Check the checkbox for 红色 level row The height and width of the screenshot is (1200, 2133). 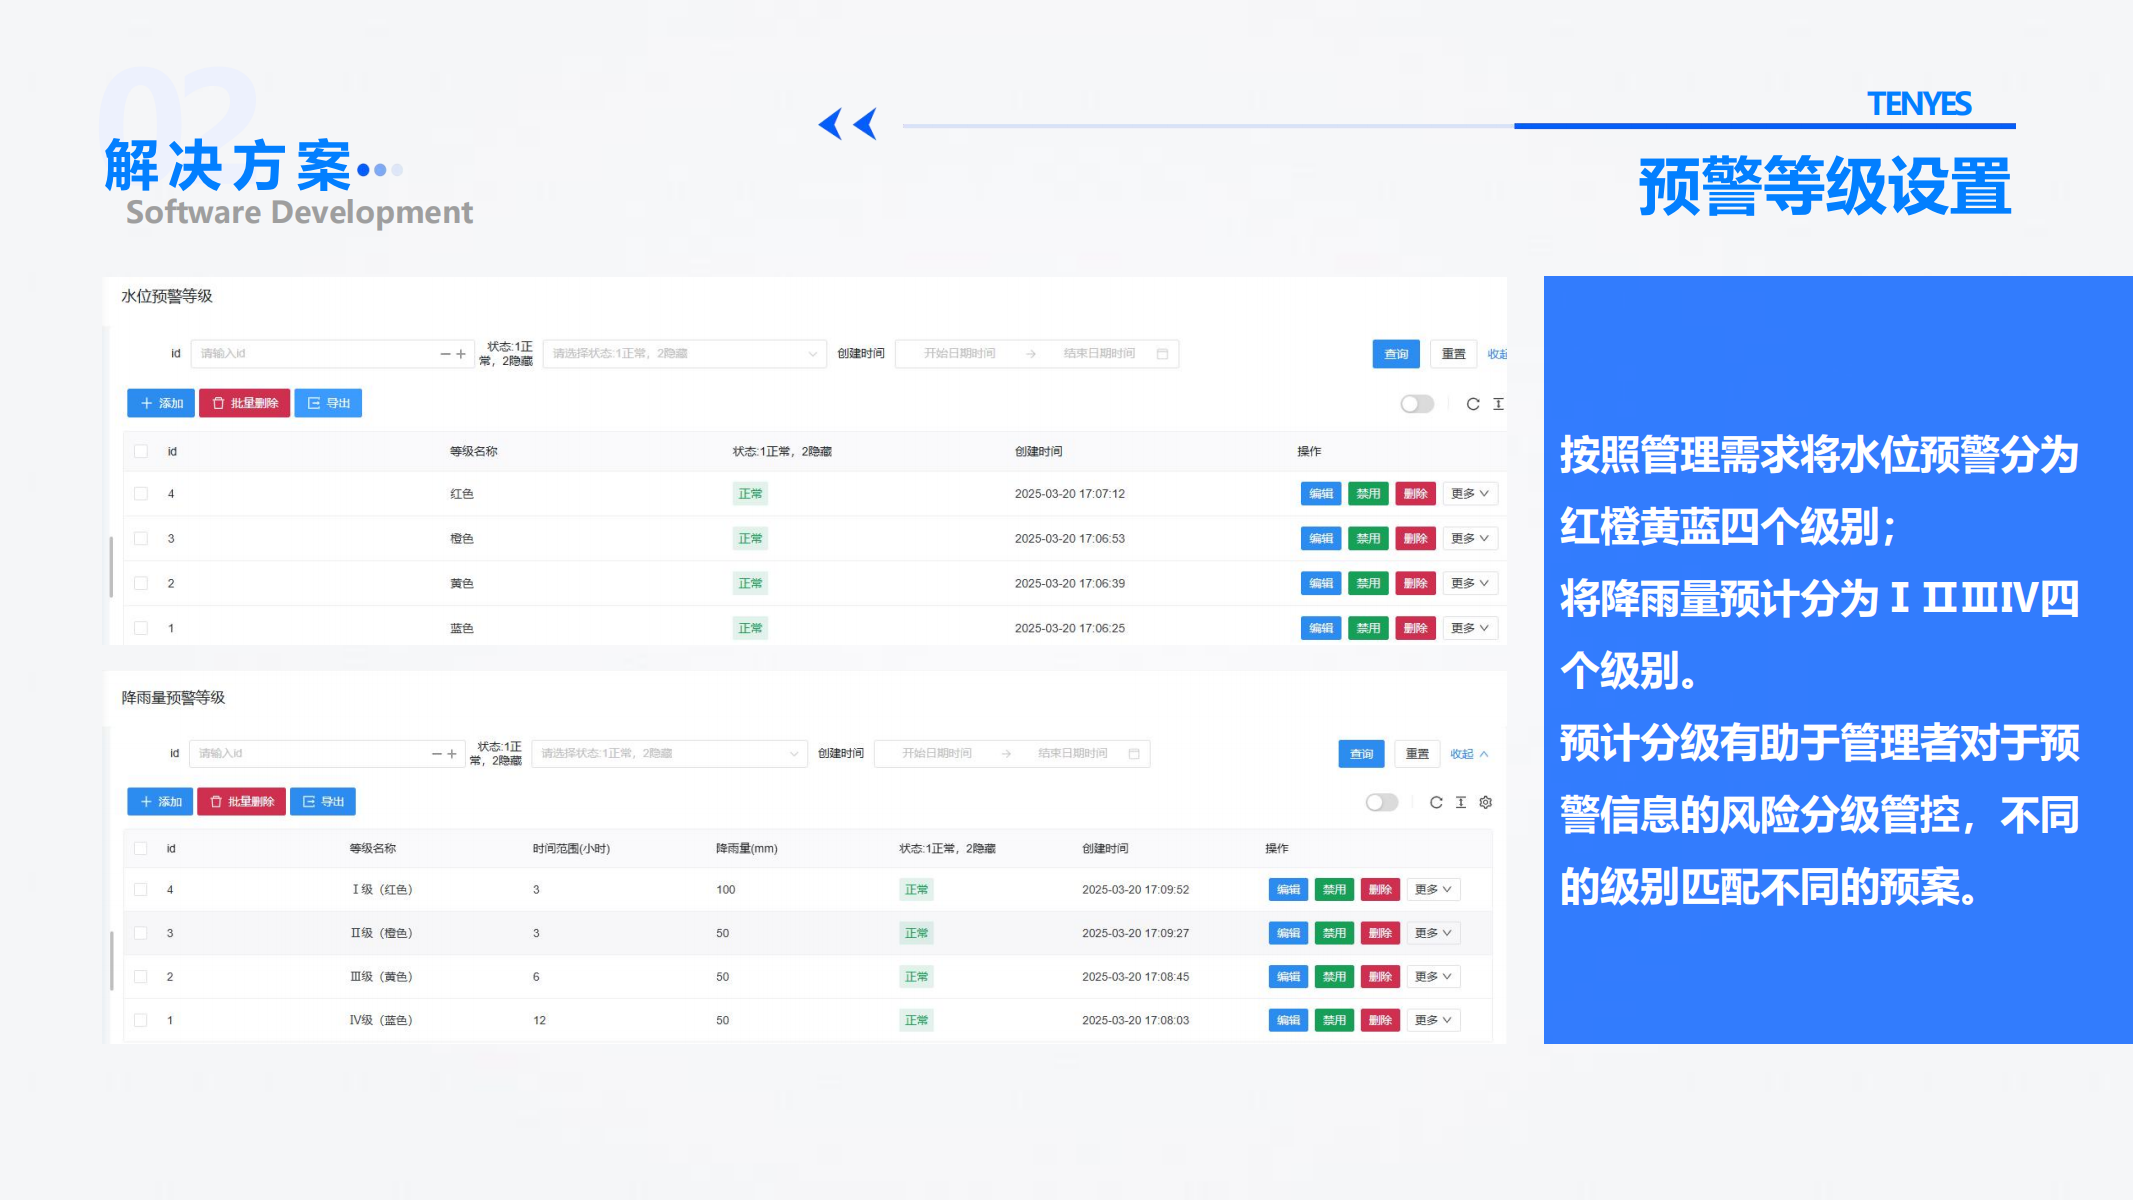[x=141, y=494]
